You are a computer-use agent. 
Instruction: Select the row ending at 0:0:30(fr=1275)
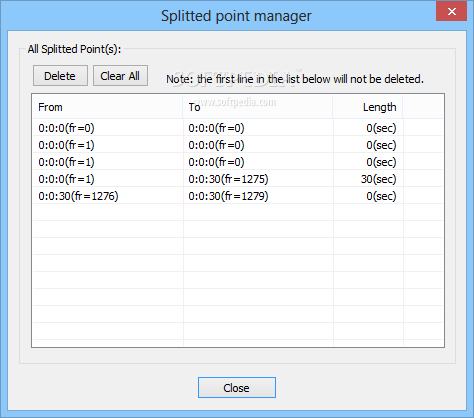[x=238, y=179]
